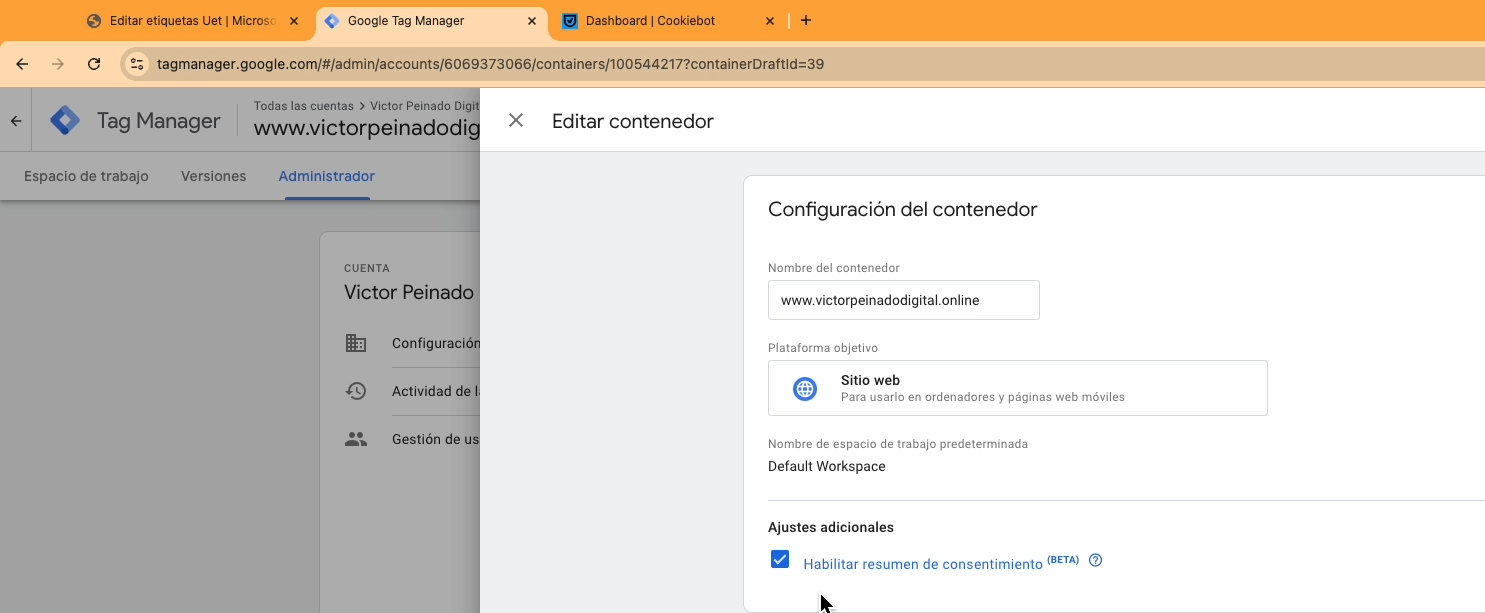
Task: Switch to Dashboard Cookiebot browser tab
Action: coord(668,20)
